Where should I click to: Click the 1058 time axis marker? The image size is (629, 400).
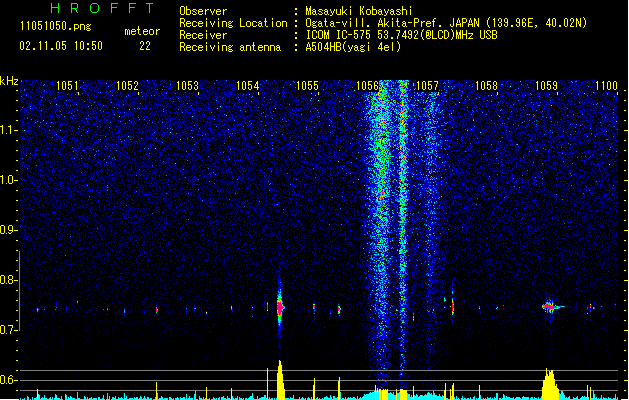486,86
